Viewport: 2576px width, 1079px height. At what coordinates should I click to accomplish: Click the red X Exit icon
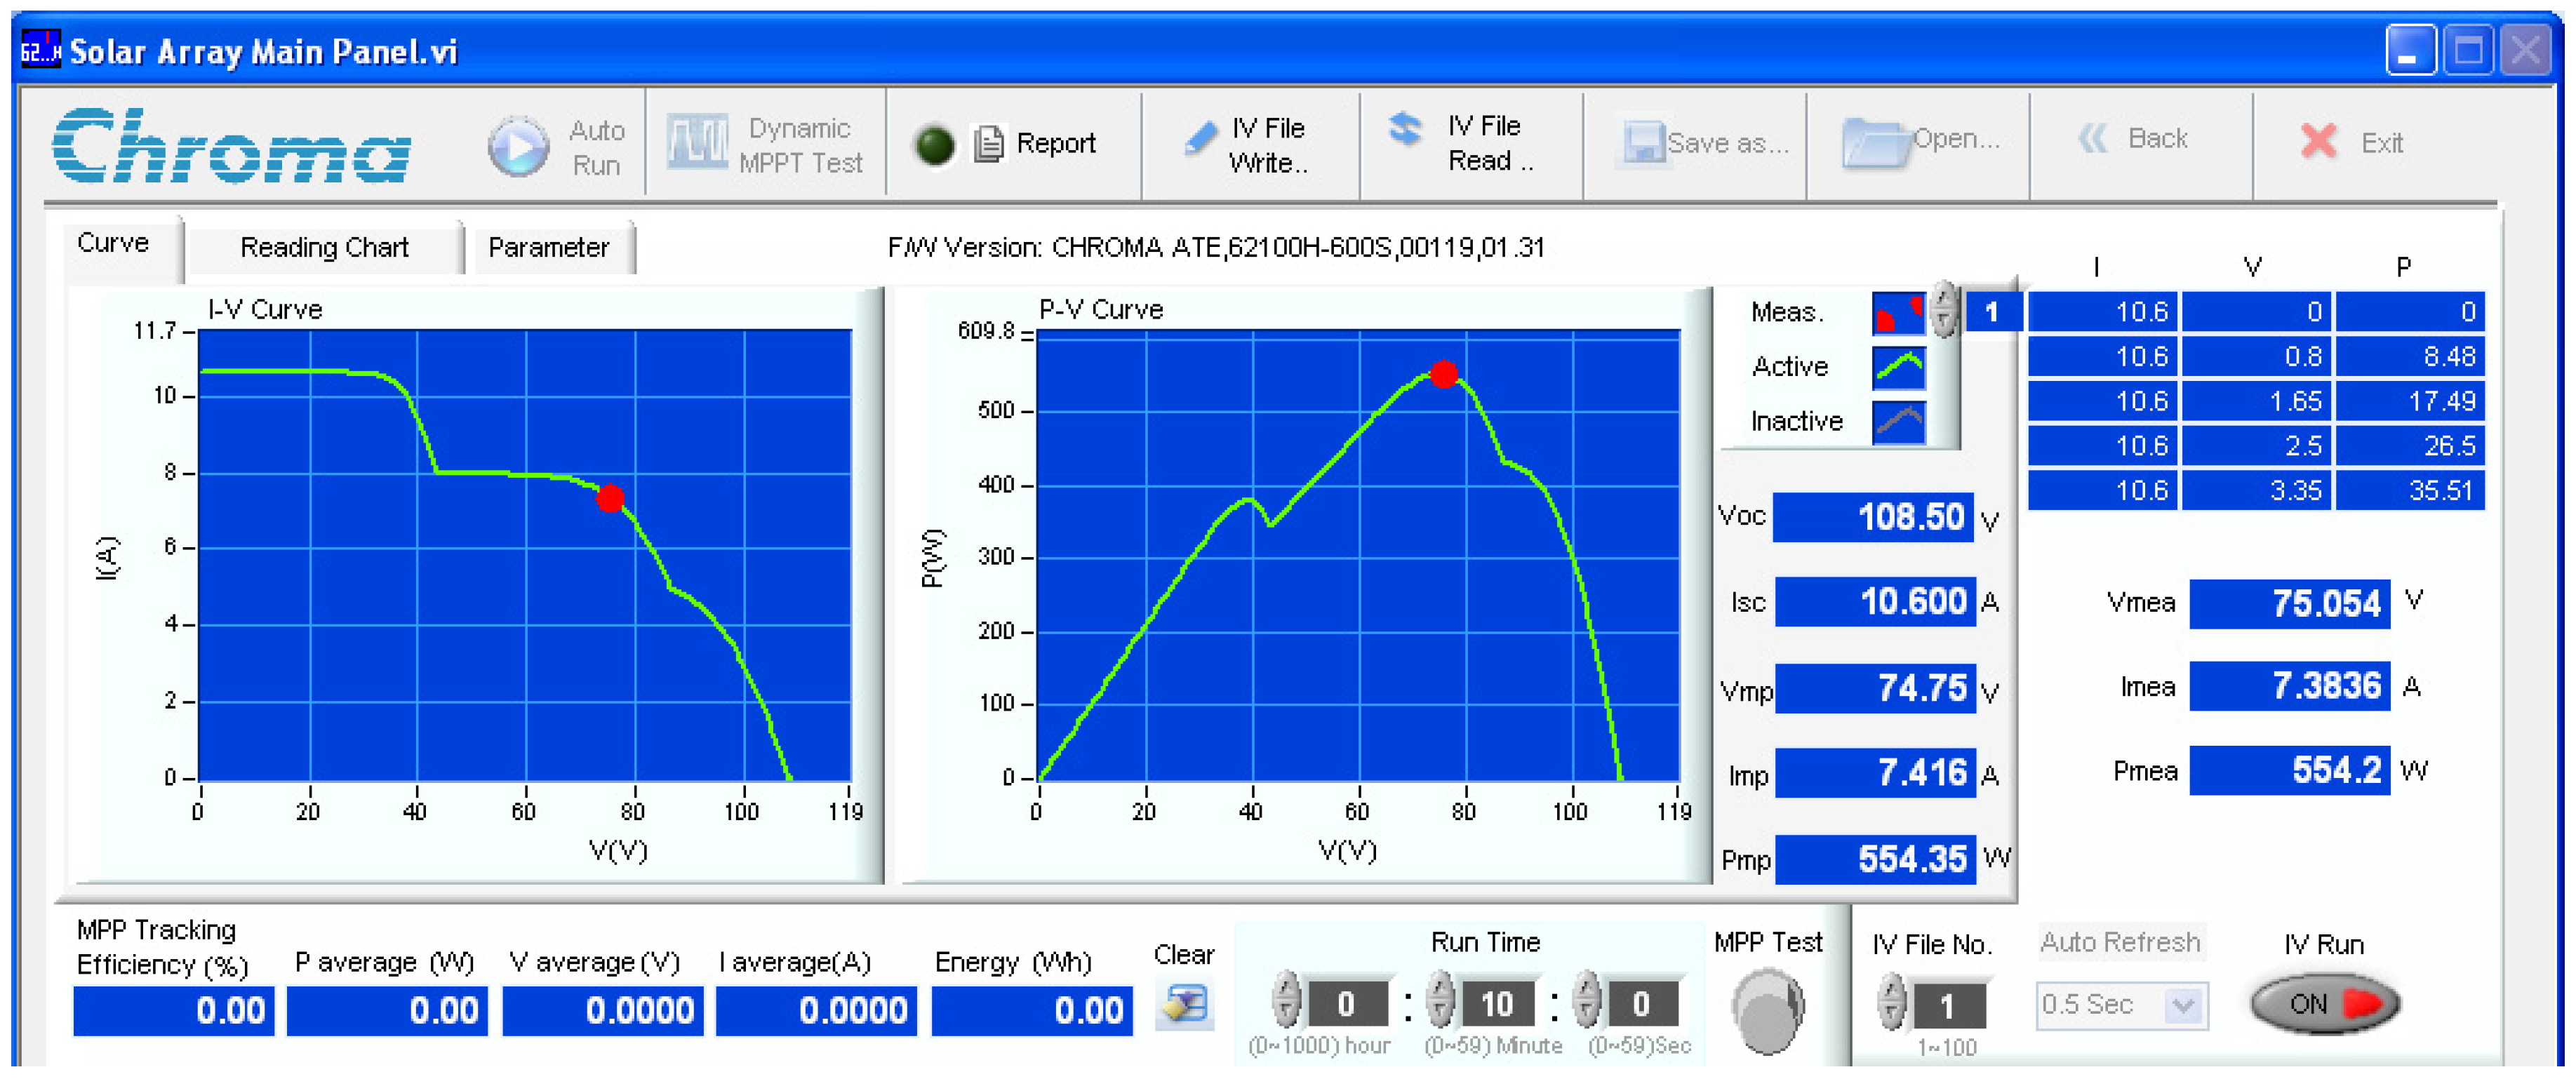[x=2318, y=142]
